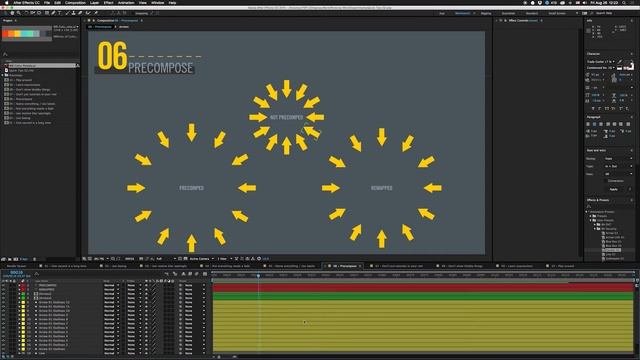Click the timeline current time indicator
This screenshot has height=360, width=640.
coord(258,276)
